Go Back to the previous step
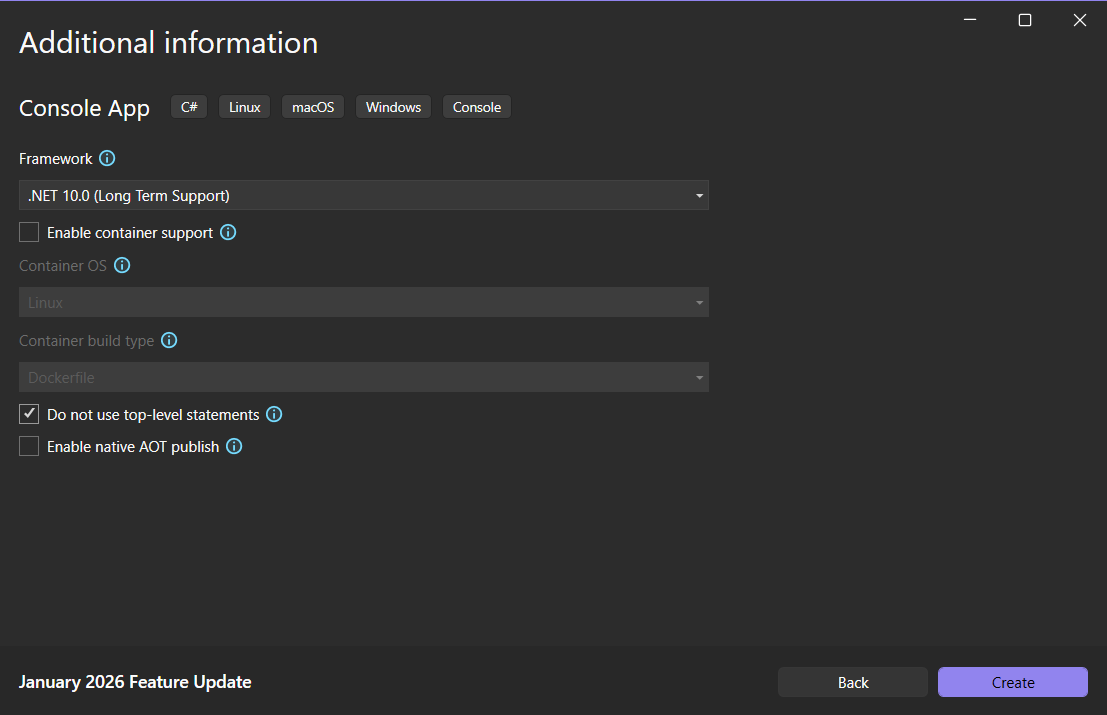This screenshot has height=715, width=1107. pyautogui.click(x=853, y=682)
